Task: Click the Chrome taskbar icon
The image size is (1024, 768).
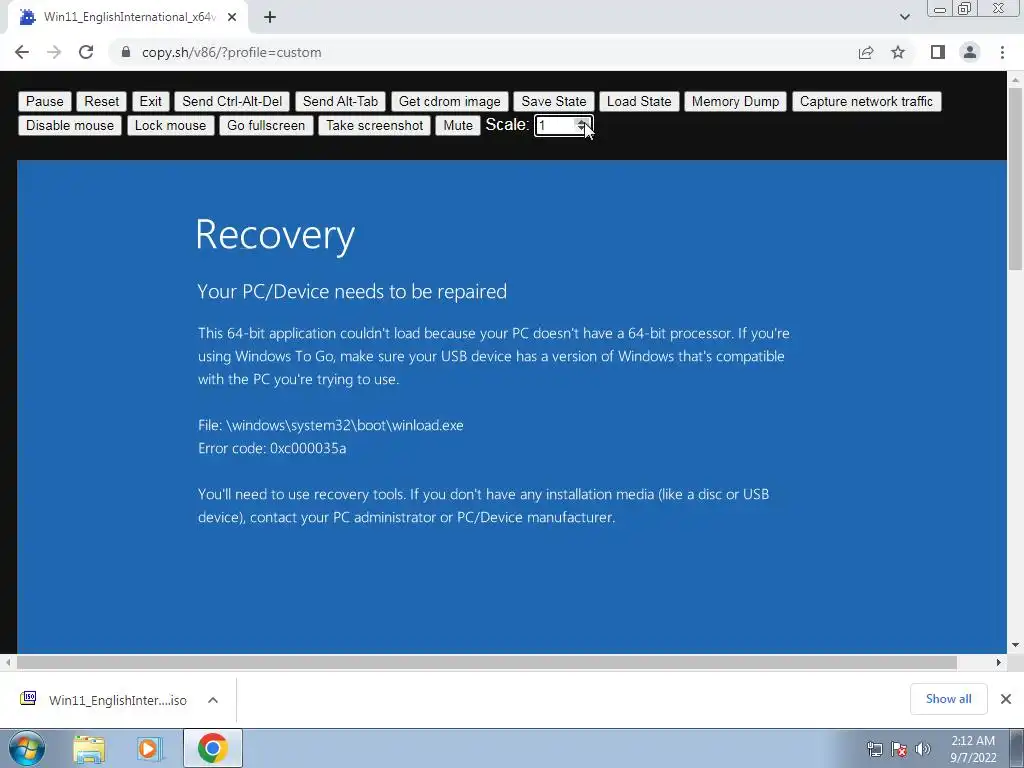Action: tap(212, 748)
